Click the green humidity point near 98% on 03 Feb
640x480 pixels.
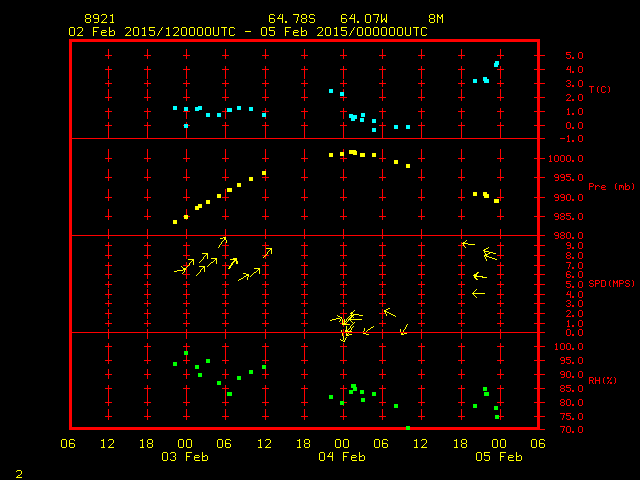[186, 353]
